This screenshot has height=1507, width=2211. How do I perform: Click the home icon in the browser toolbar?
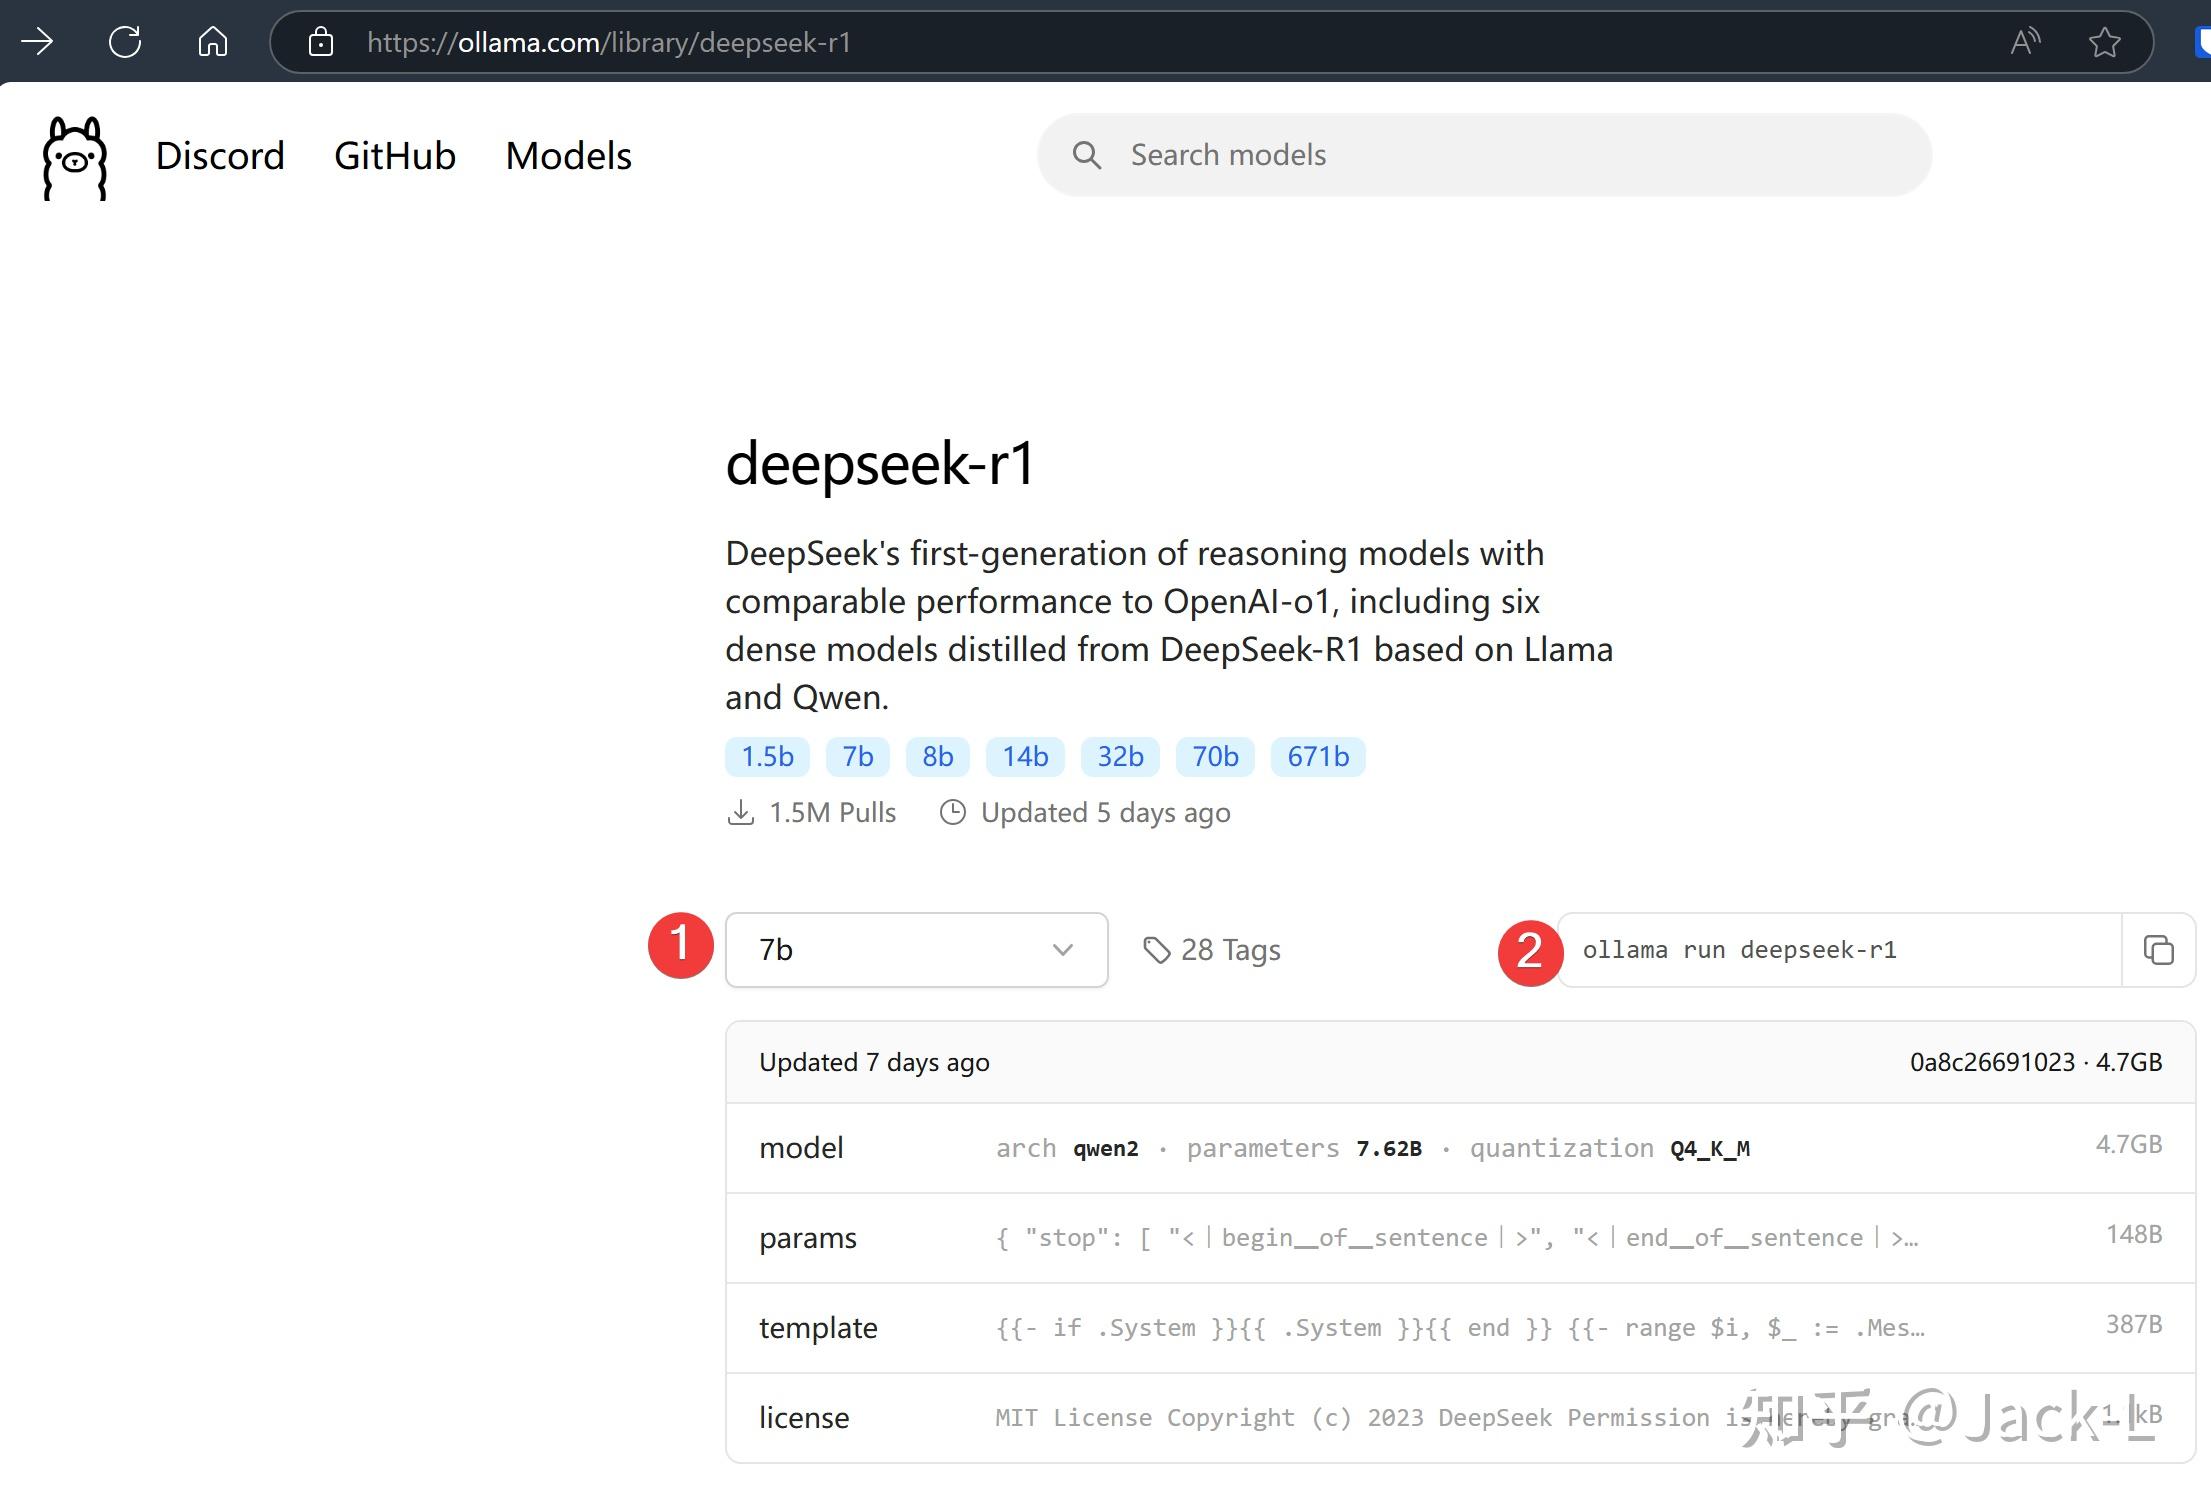(211, 42)
